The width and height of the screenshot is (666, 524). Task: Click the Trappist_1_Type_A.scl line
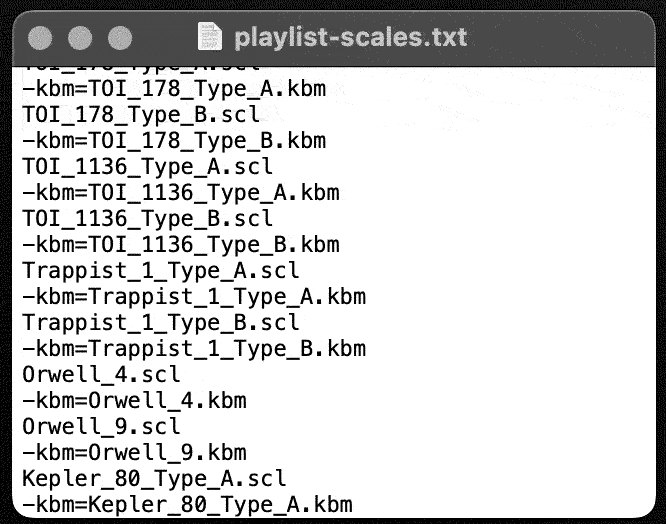coord(161,271)
